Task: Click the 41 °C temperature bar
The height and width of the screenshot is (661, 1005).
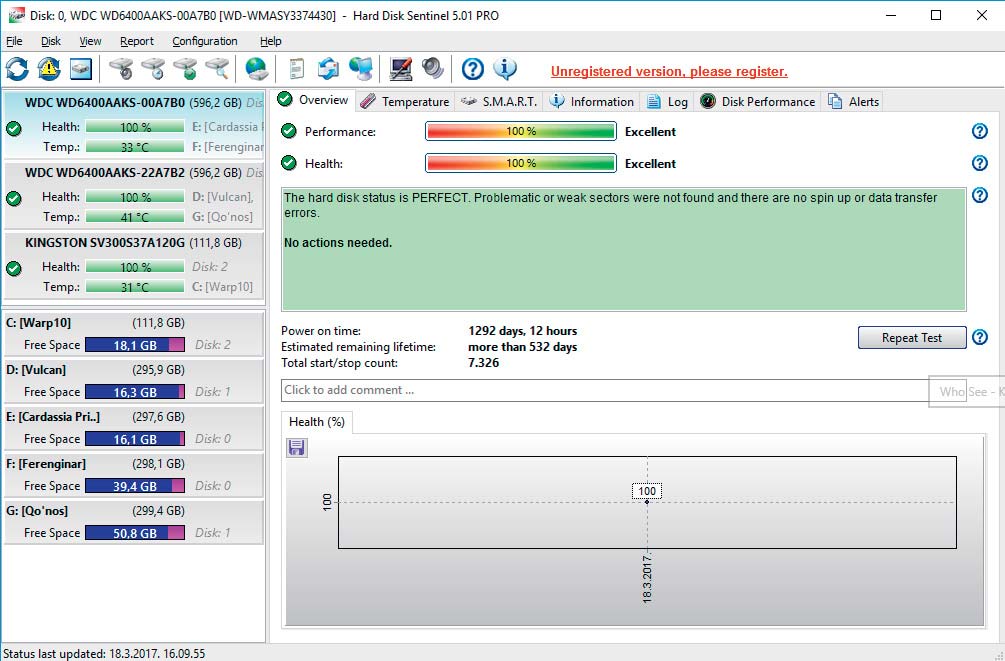Action: 135,217
